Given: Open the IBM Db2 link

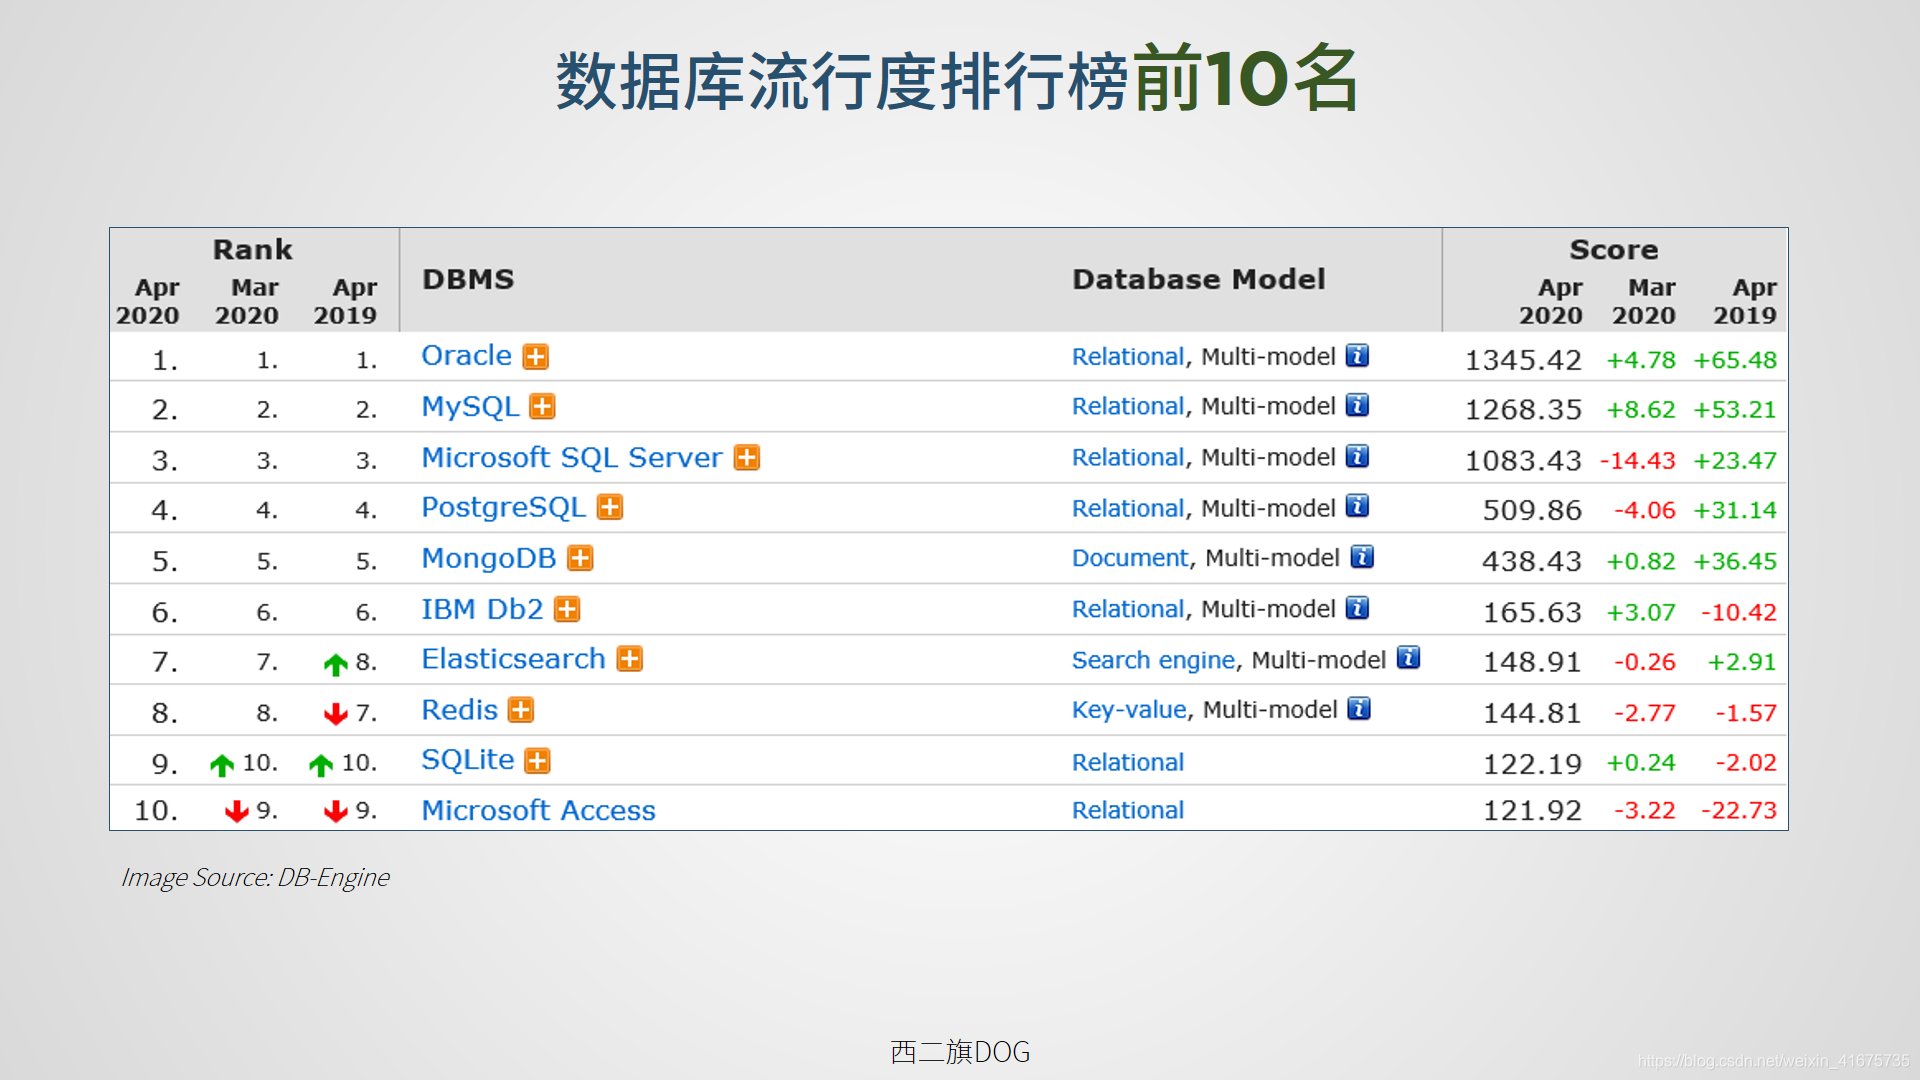Looking at the screenshot, I should point(482,610).
